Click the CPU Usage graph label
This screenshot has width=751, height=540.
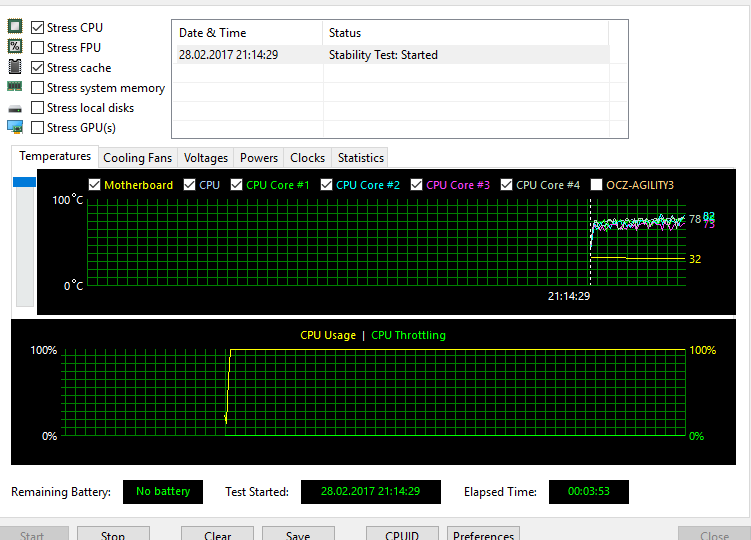[x=328, y=335]
